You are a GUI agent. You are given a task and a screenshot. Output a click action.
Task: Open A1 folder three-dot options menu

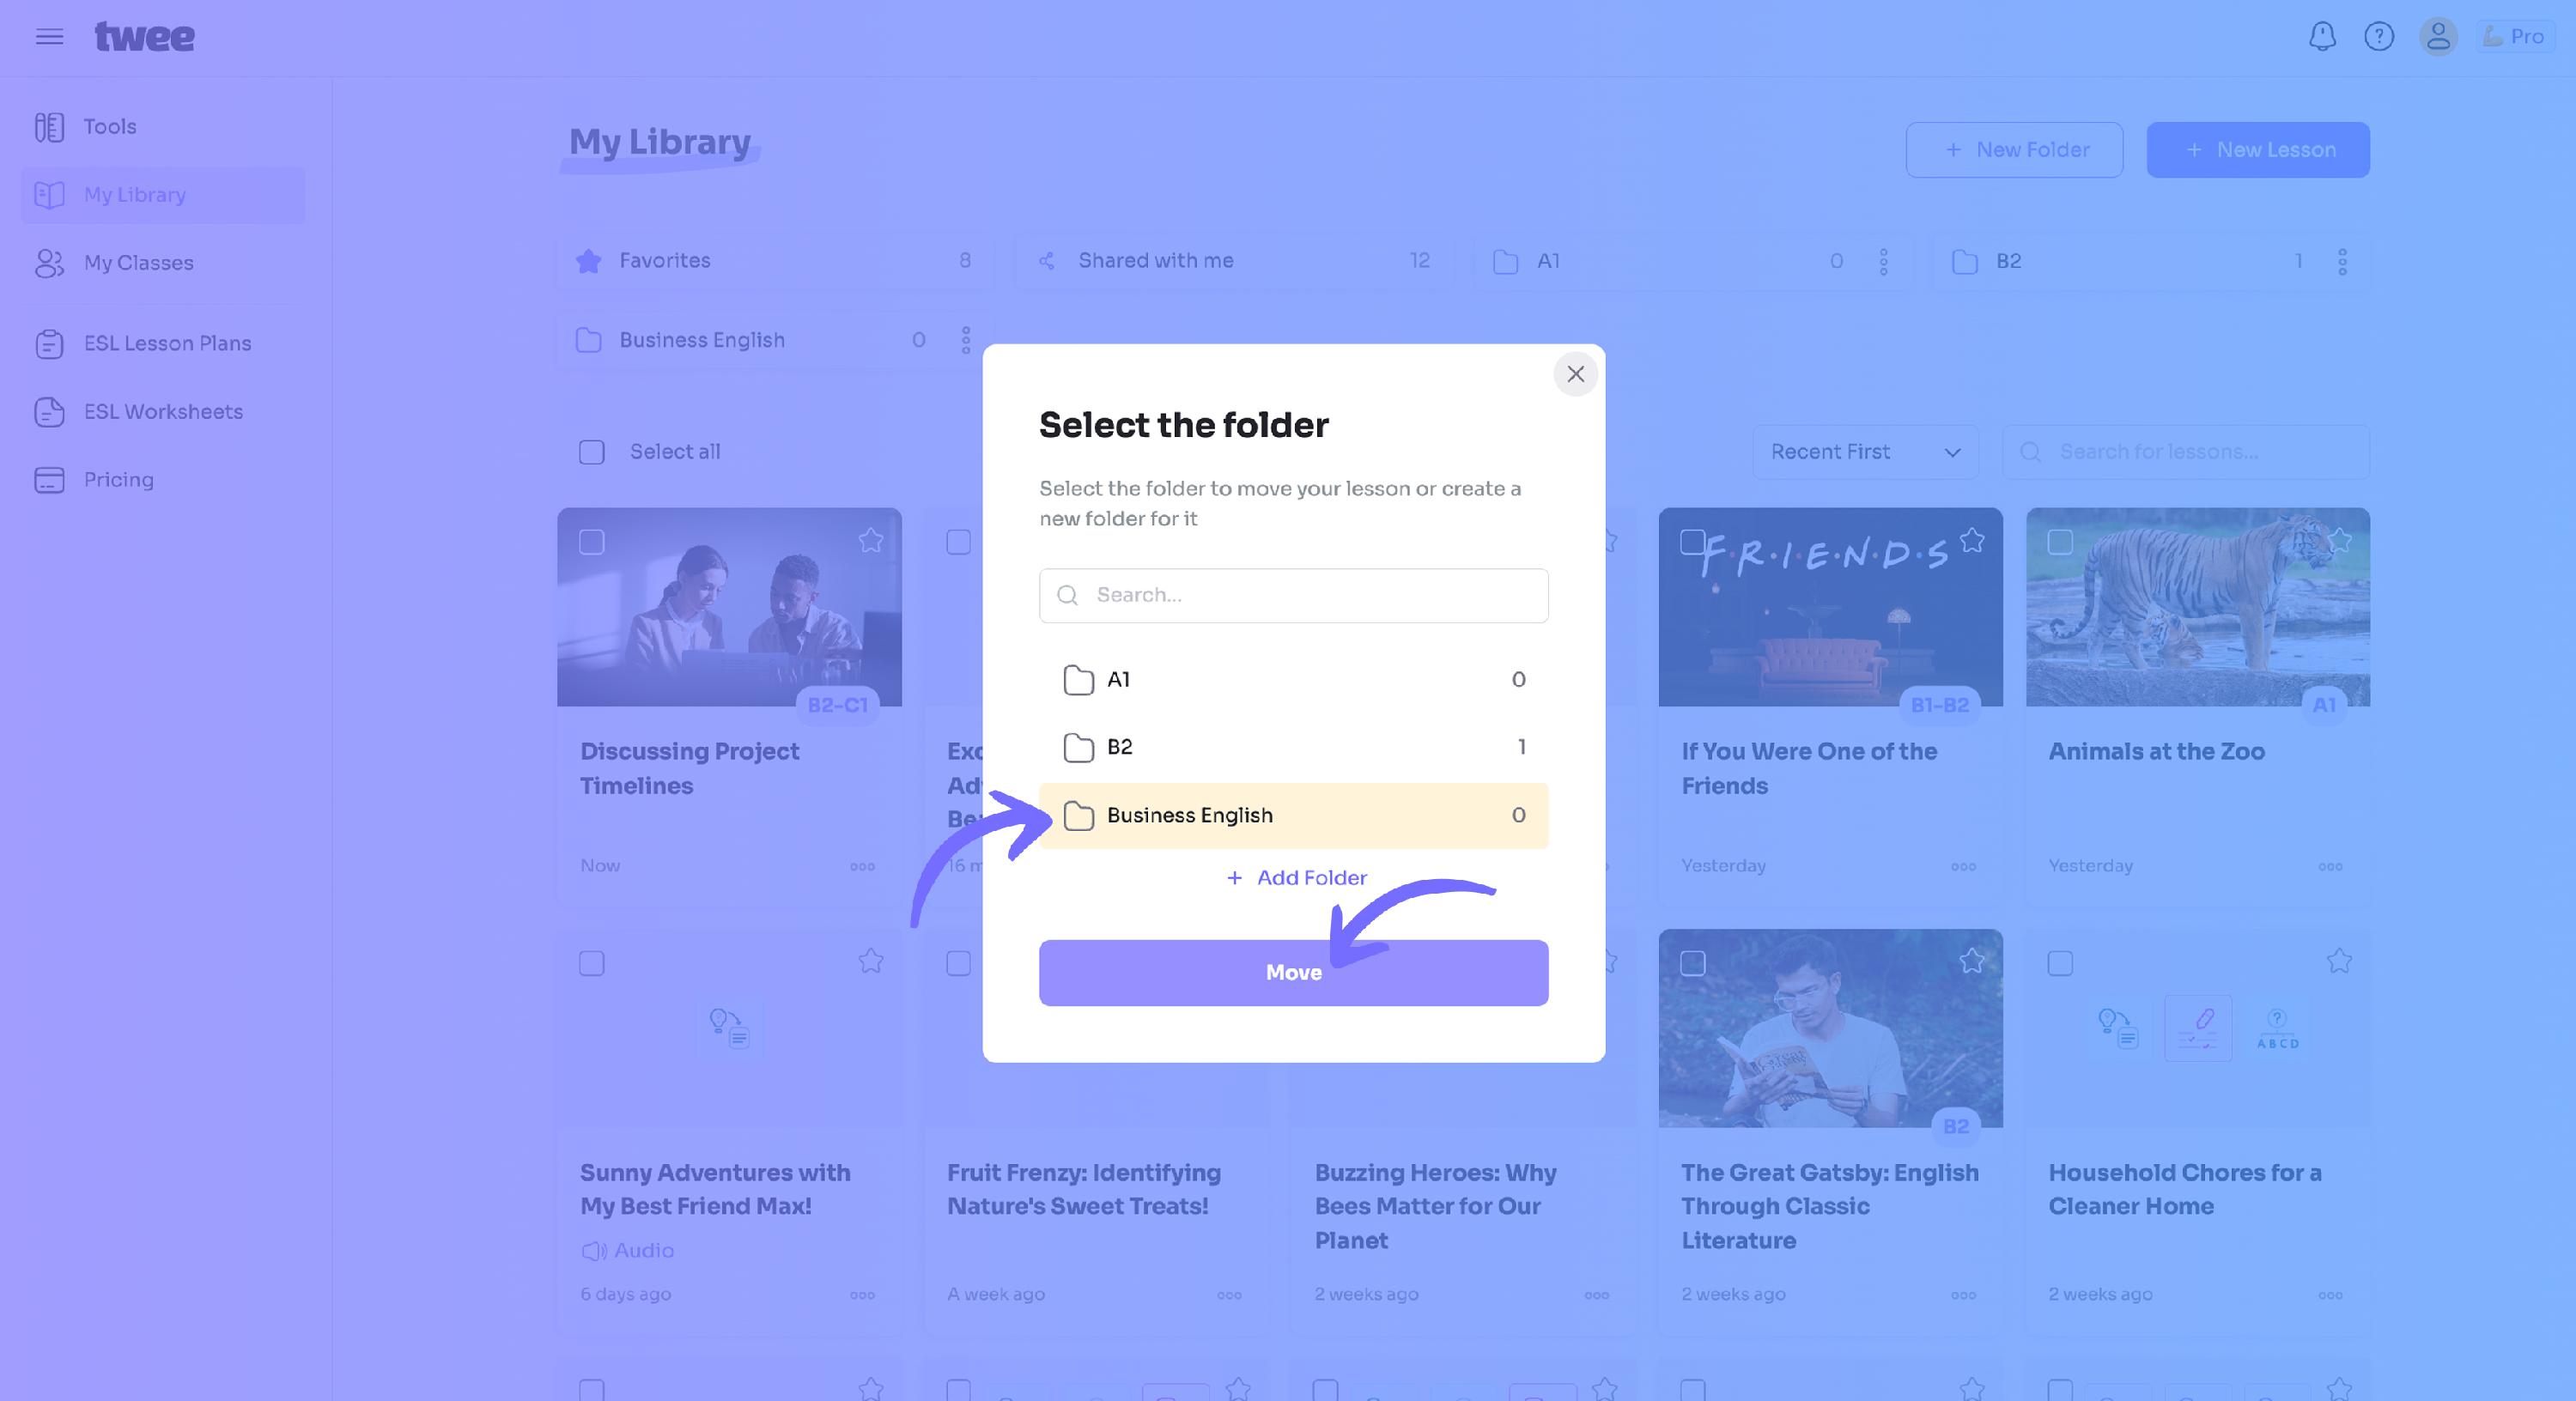click(1884, 262)
